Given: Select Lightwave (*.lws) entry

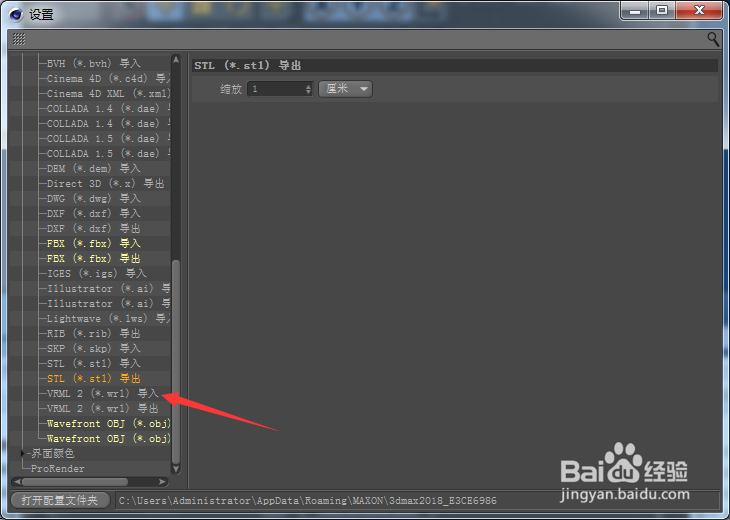Looking at the screenshot, I should tap(108, 318).
